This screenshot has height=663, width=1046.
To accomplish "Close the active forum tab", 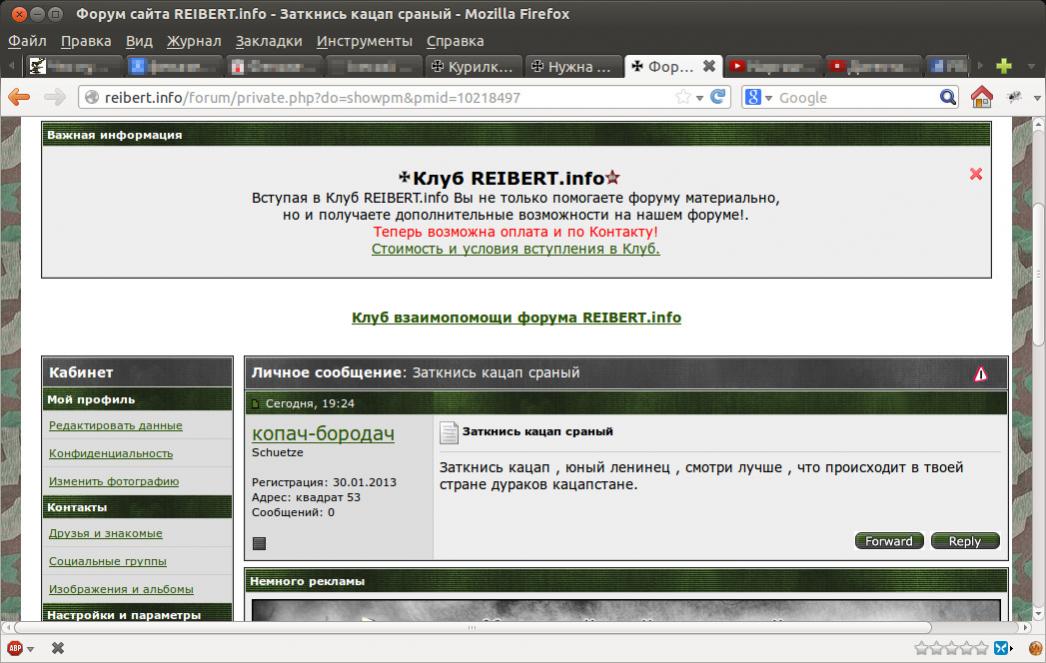I will 709,66.
